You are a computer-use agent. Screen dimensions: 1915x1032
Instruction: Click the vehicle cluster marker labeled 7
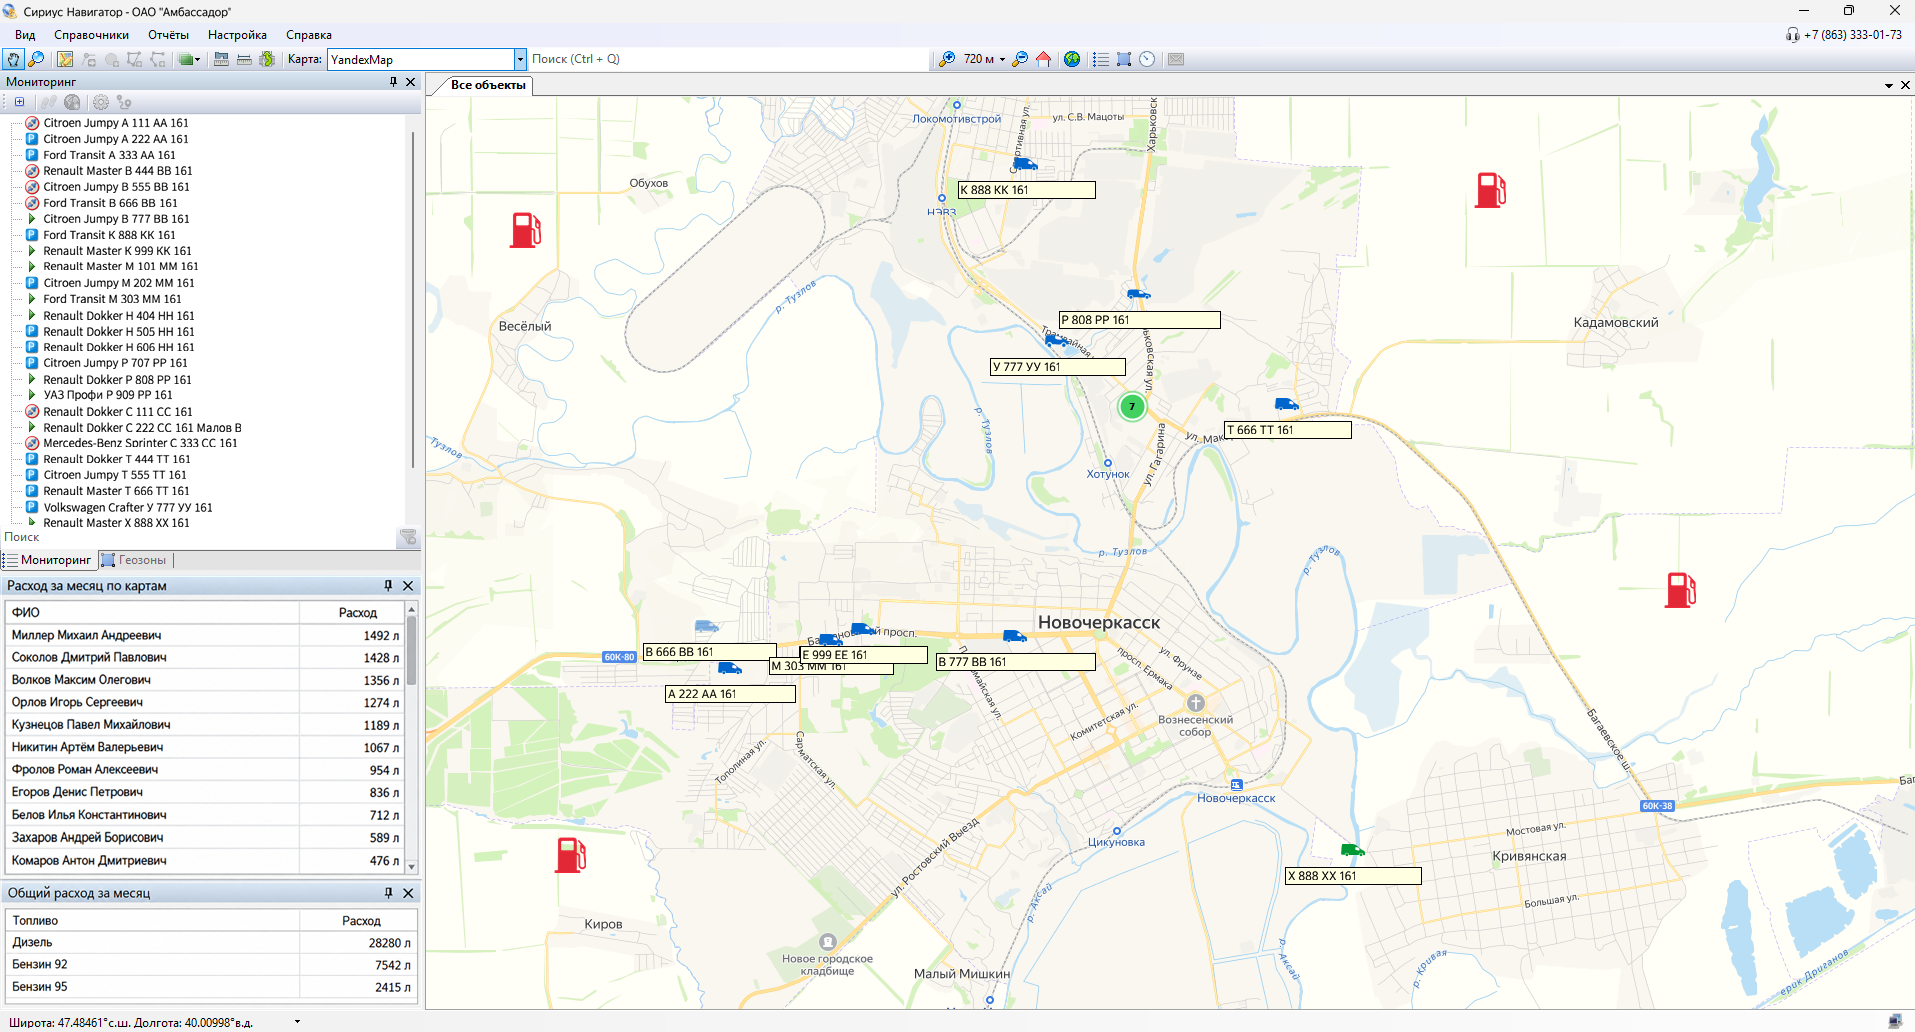1131,406
